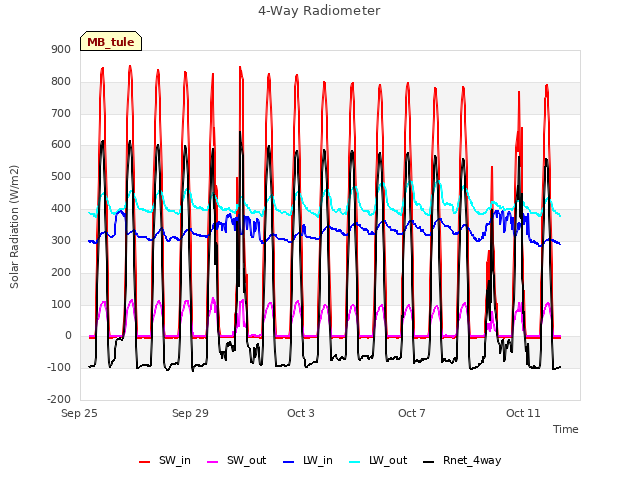This screenshot has height=480, width=640.
Task: Click the Oct 11 date tick label
Action: tap(523, 413)
